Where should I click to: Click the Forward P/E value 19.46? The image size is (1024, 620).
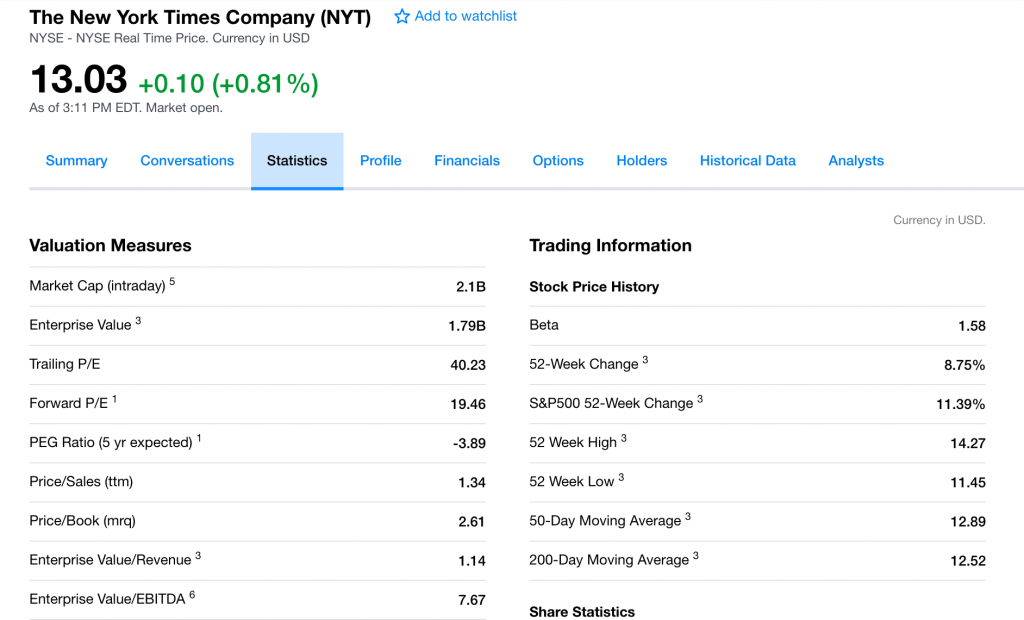point(468,404)
